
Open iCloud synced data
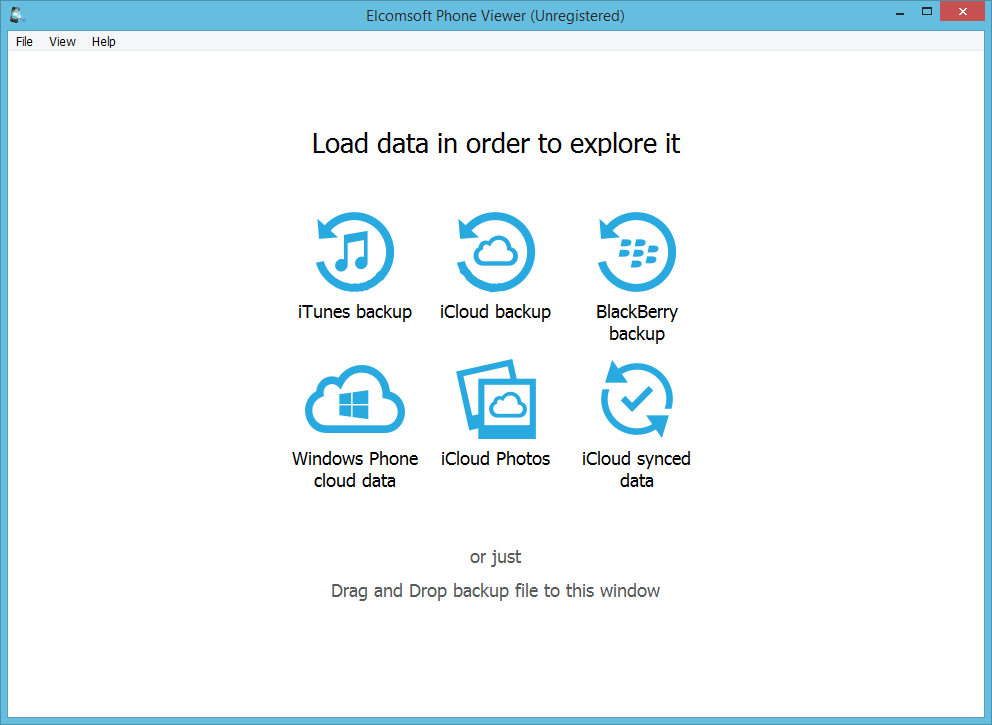[637, 399]
